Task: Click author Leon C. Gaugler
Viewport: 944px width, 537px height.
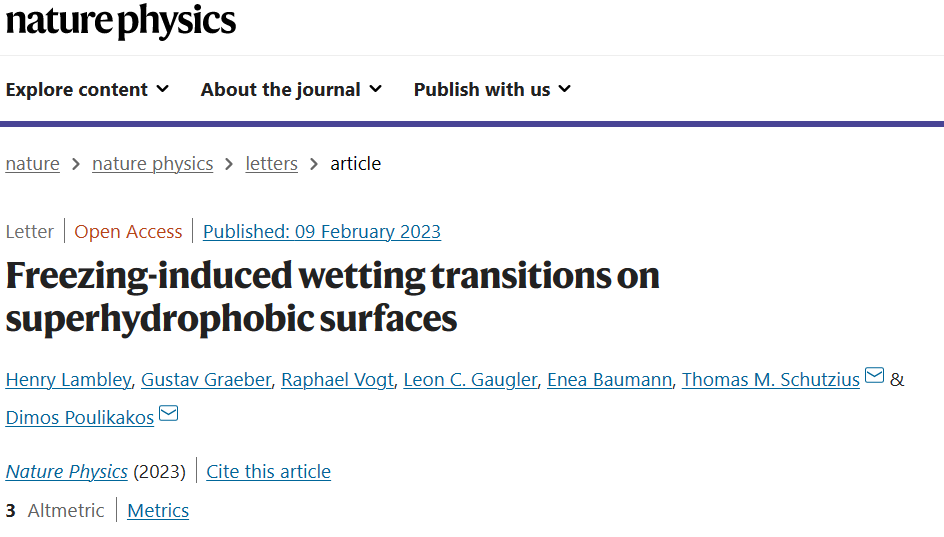Action: click(470, 380)
